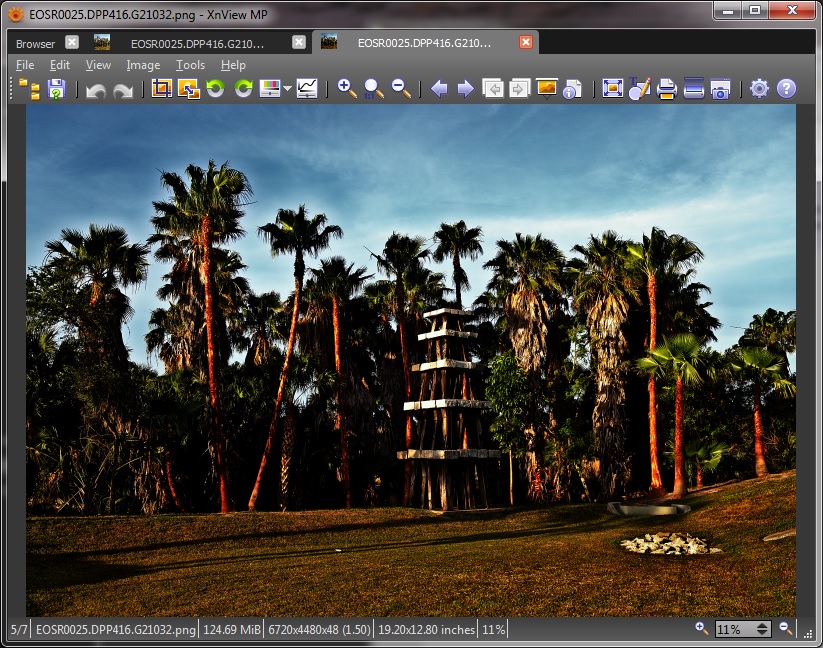
Task: Click the Save file icon
Action: click(x=56, y=89)
